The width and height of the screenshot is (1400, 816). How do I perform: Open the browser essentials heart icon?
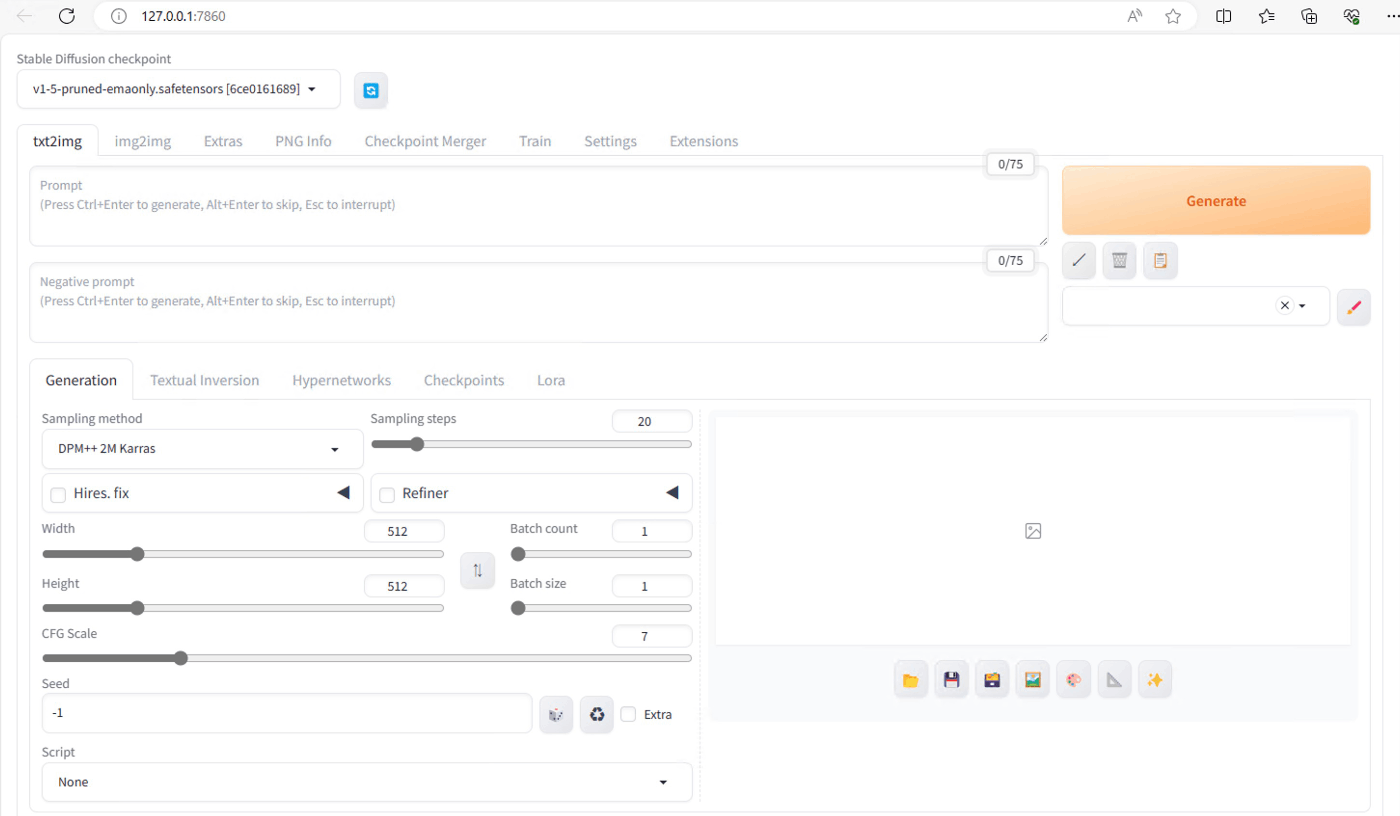1352,16
